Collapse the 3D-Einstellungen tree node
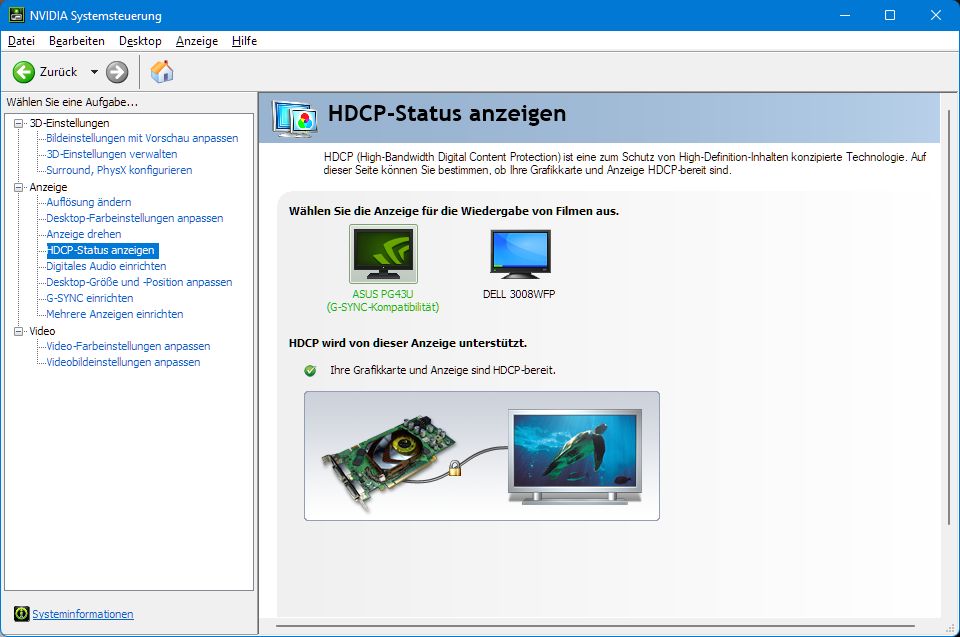This screenshot has width=960, height=637. pyautogui.click(x=18, y=123)
